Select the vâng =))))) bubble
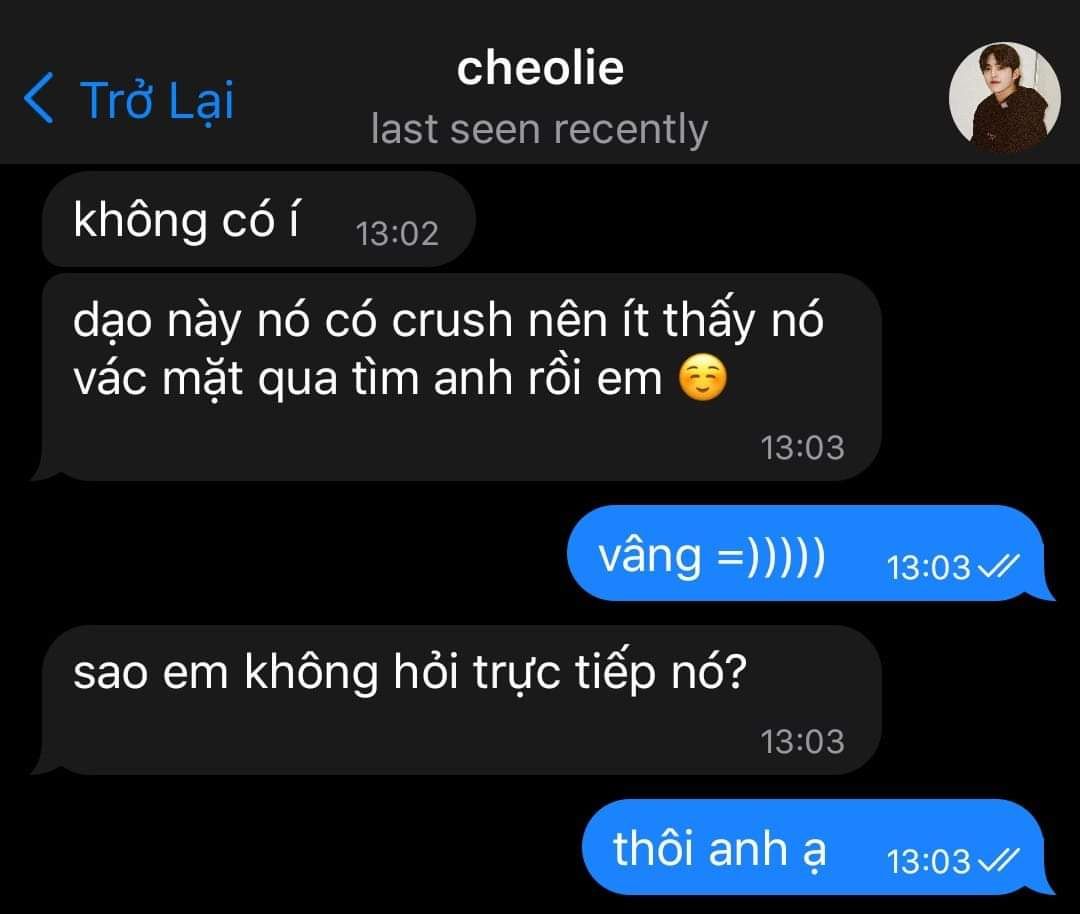1080x914 pixels. point(810,553)
